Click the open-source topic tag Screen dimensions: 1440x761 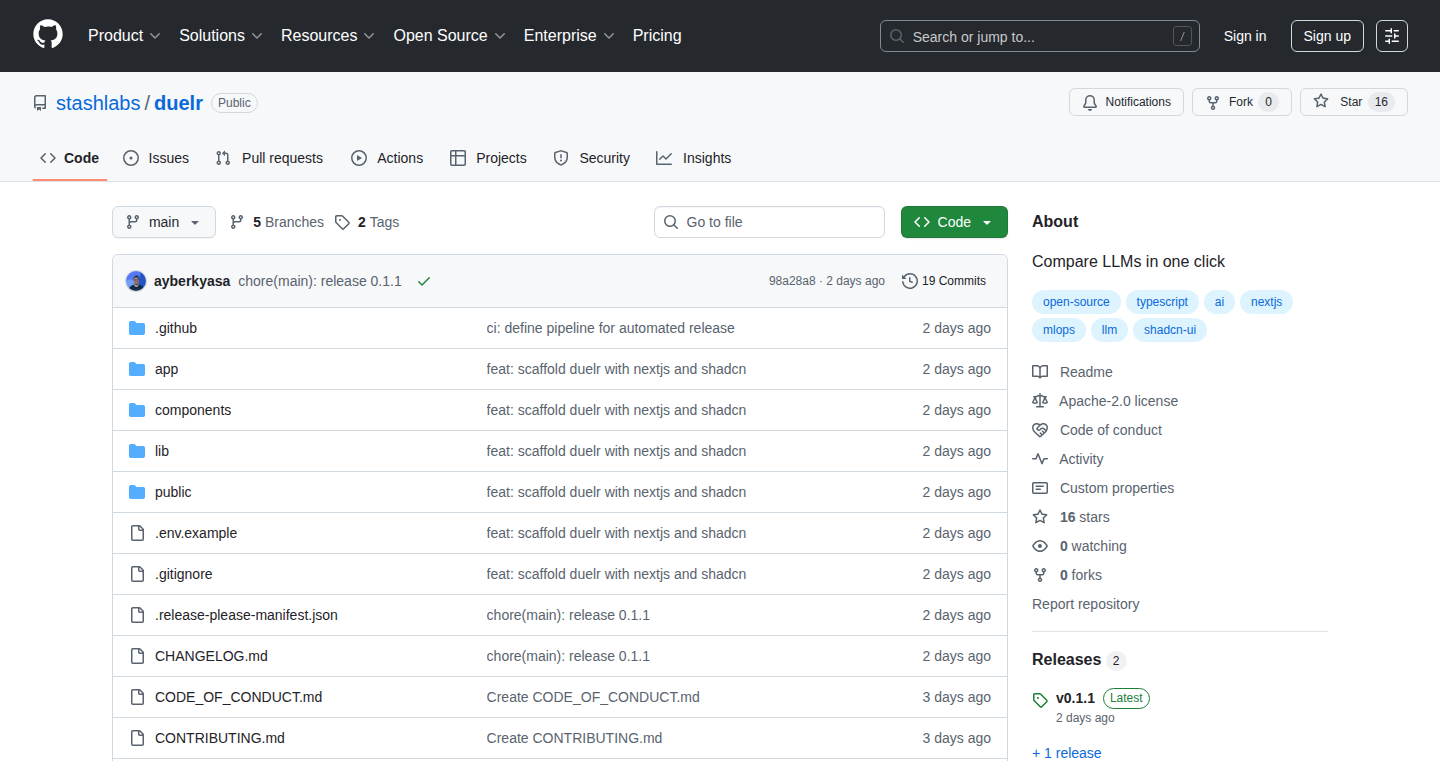pyautogui.click(x=1076, y=302)
